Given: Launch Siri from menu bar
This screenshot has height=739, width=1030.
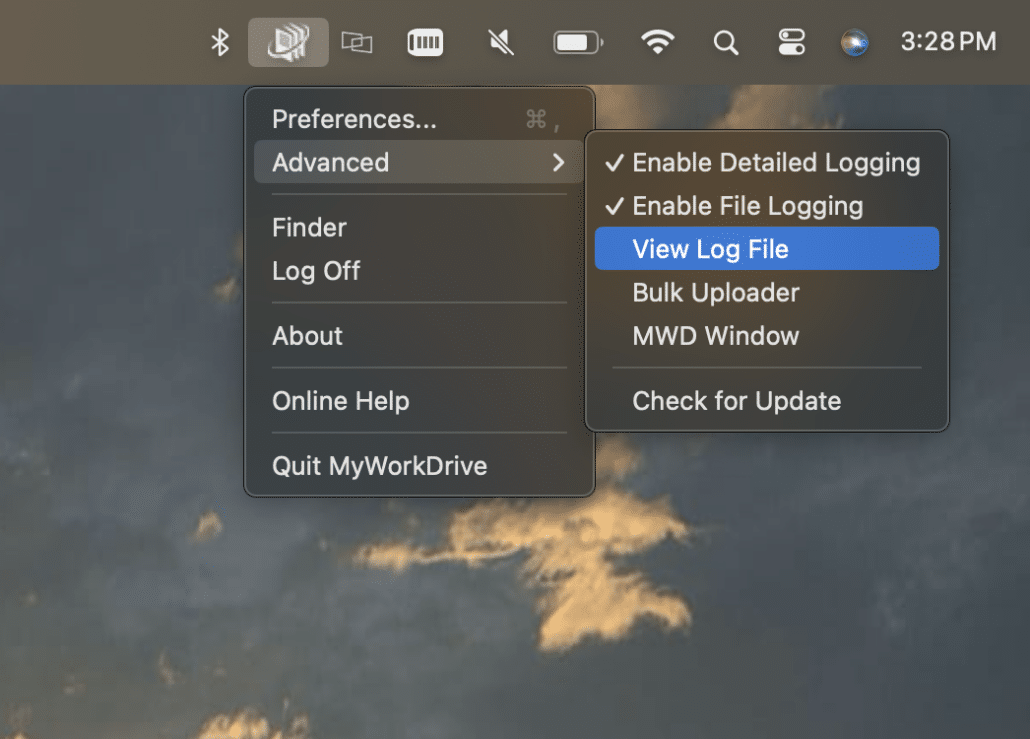Looking at the screenshot, I should (x=854, y=42).
